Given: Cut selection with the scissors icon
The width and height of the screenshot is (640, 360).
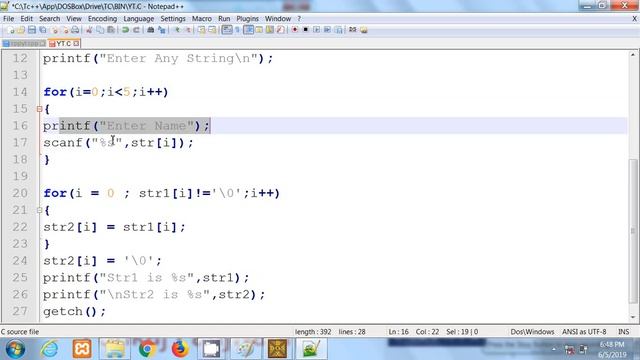Looking at the screenshot, I should click(x=89, y=30).
